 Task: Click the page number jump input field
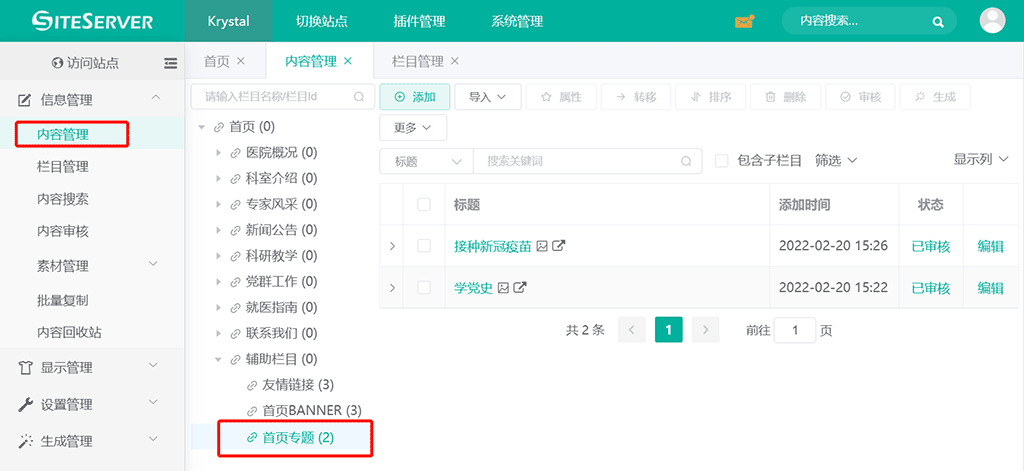[x=795, y=330]
